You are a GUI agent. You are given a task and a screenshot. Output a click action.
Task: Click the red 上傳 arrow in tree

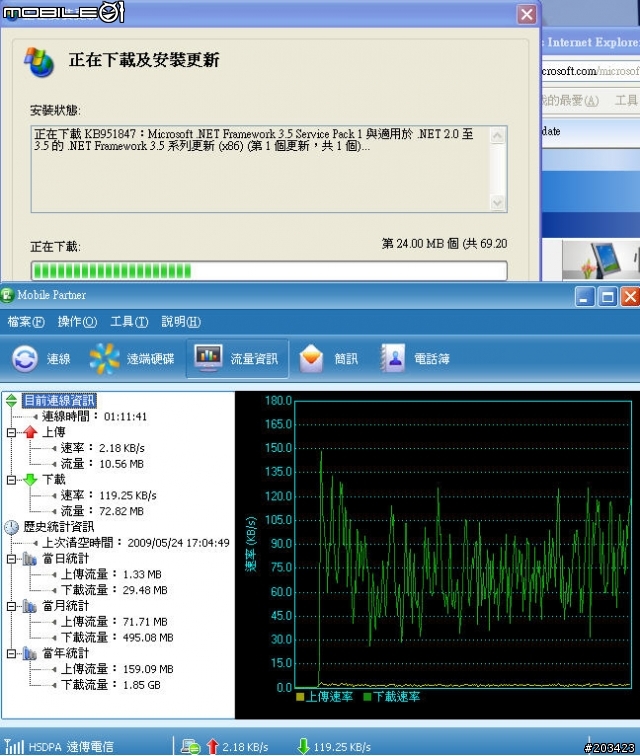click(30, 432)
